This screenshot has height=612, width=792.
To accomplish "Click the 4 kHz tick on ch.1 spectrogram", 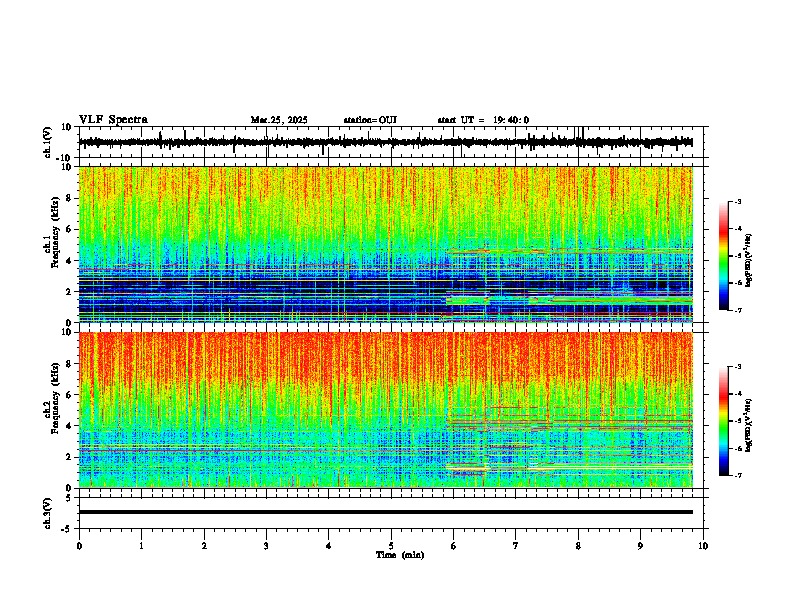I will [x=70, y=261].
